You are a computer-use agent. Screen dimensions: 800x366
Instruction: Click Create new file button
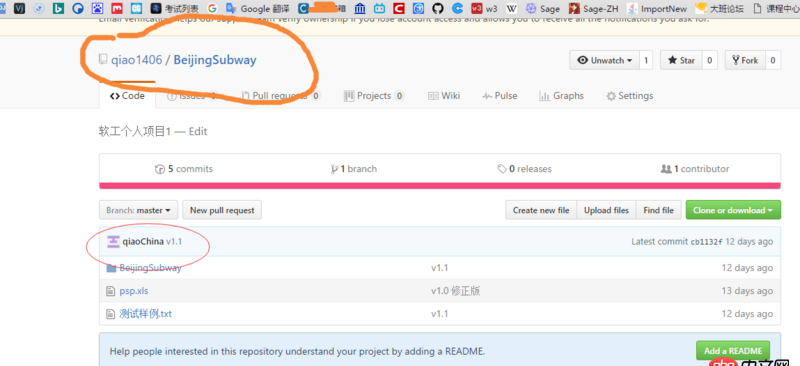541,210
